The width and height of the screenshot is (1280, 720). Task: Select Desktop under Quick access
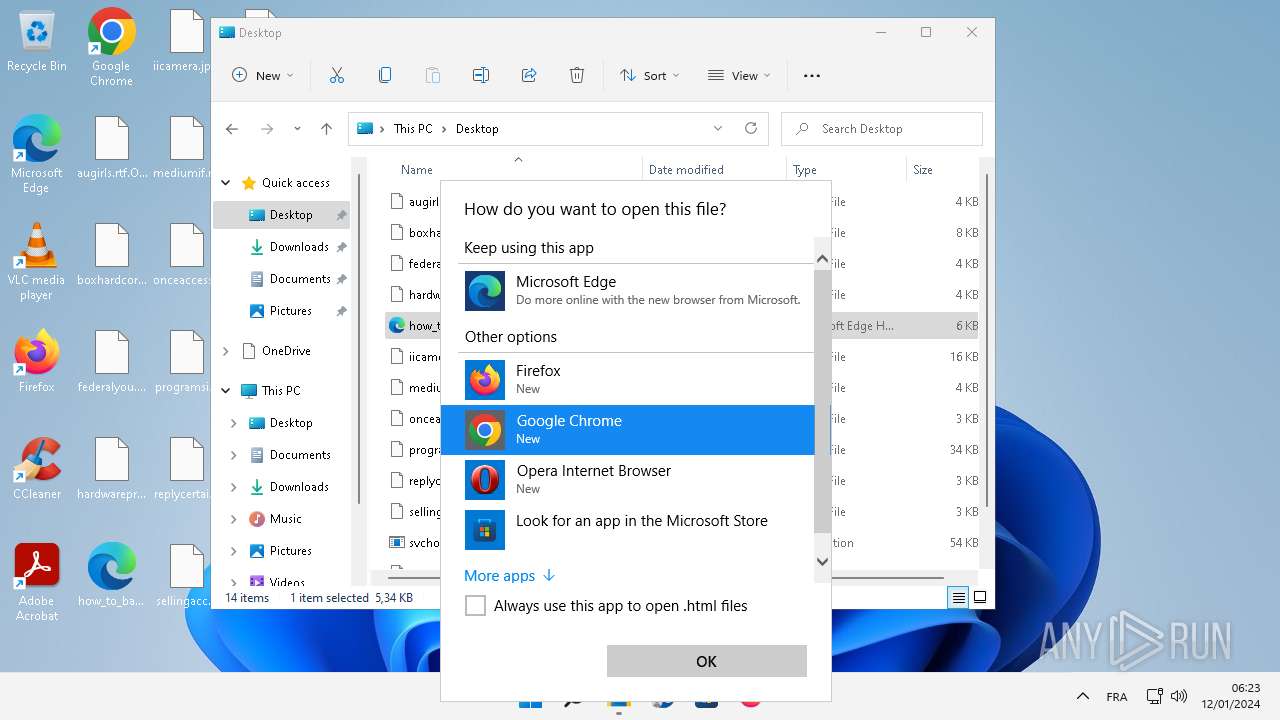coord(282,215)
